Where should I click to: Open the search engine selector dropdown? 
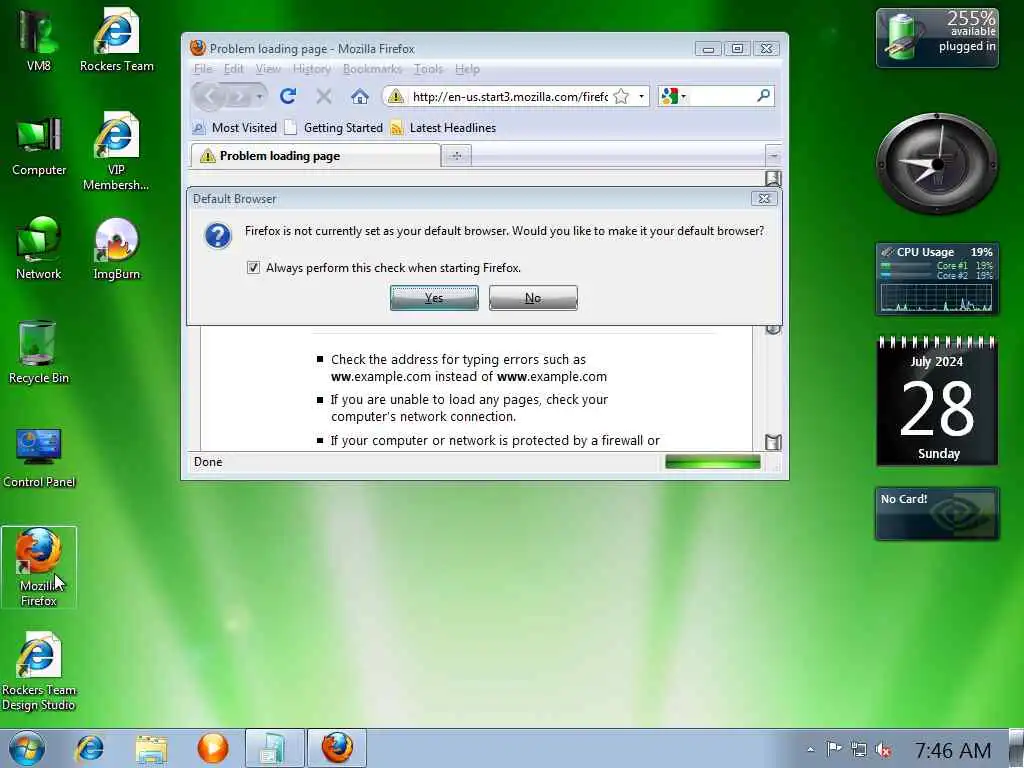point(683,97)
